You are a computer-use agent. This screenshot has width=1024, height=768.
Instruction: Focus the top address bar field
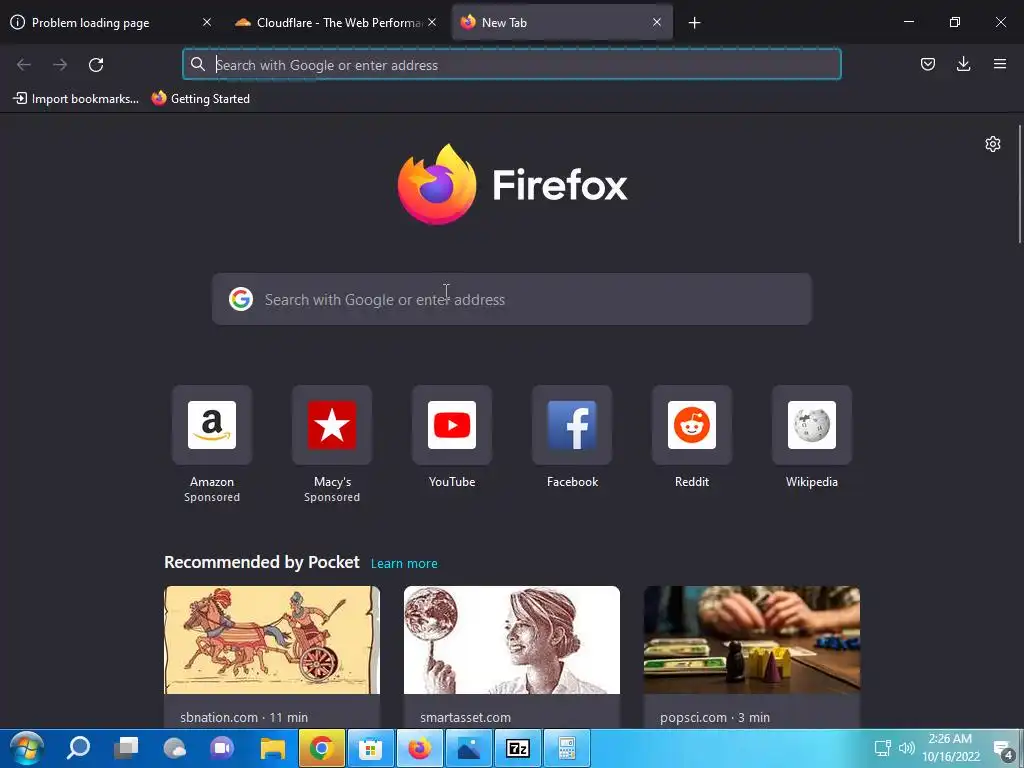(511, 65)
